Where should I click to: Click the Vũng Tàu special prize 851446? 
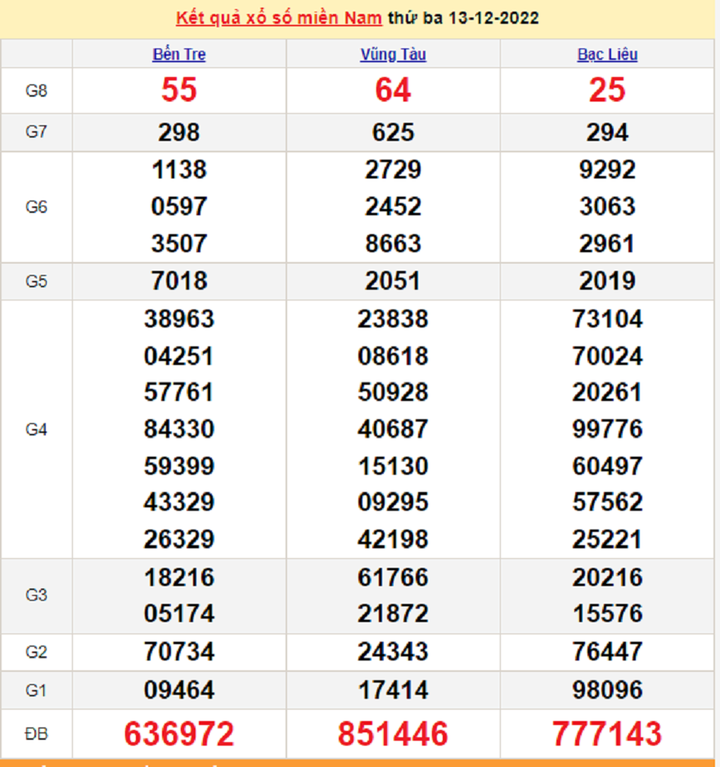point(393,734)
